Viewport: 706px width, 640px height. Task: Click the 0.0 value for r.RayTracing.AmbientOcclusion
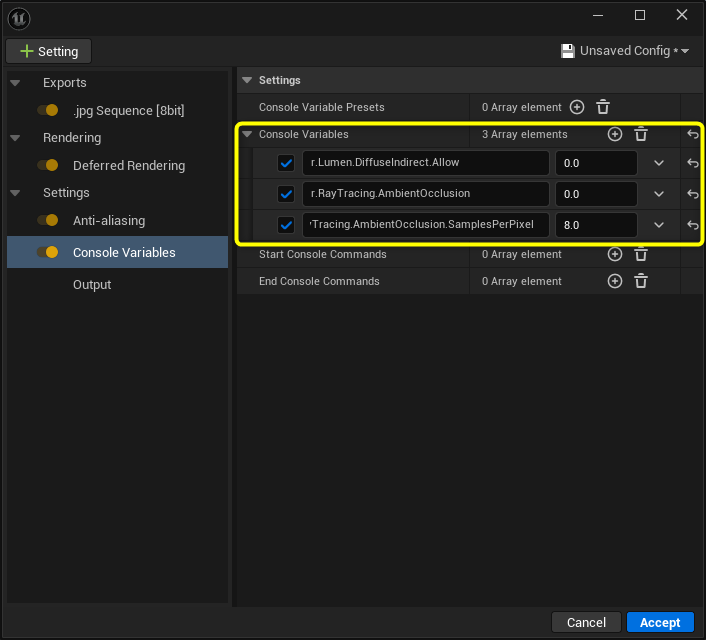point(596,194)
